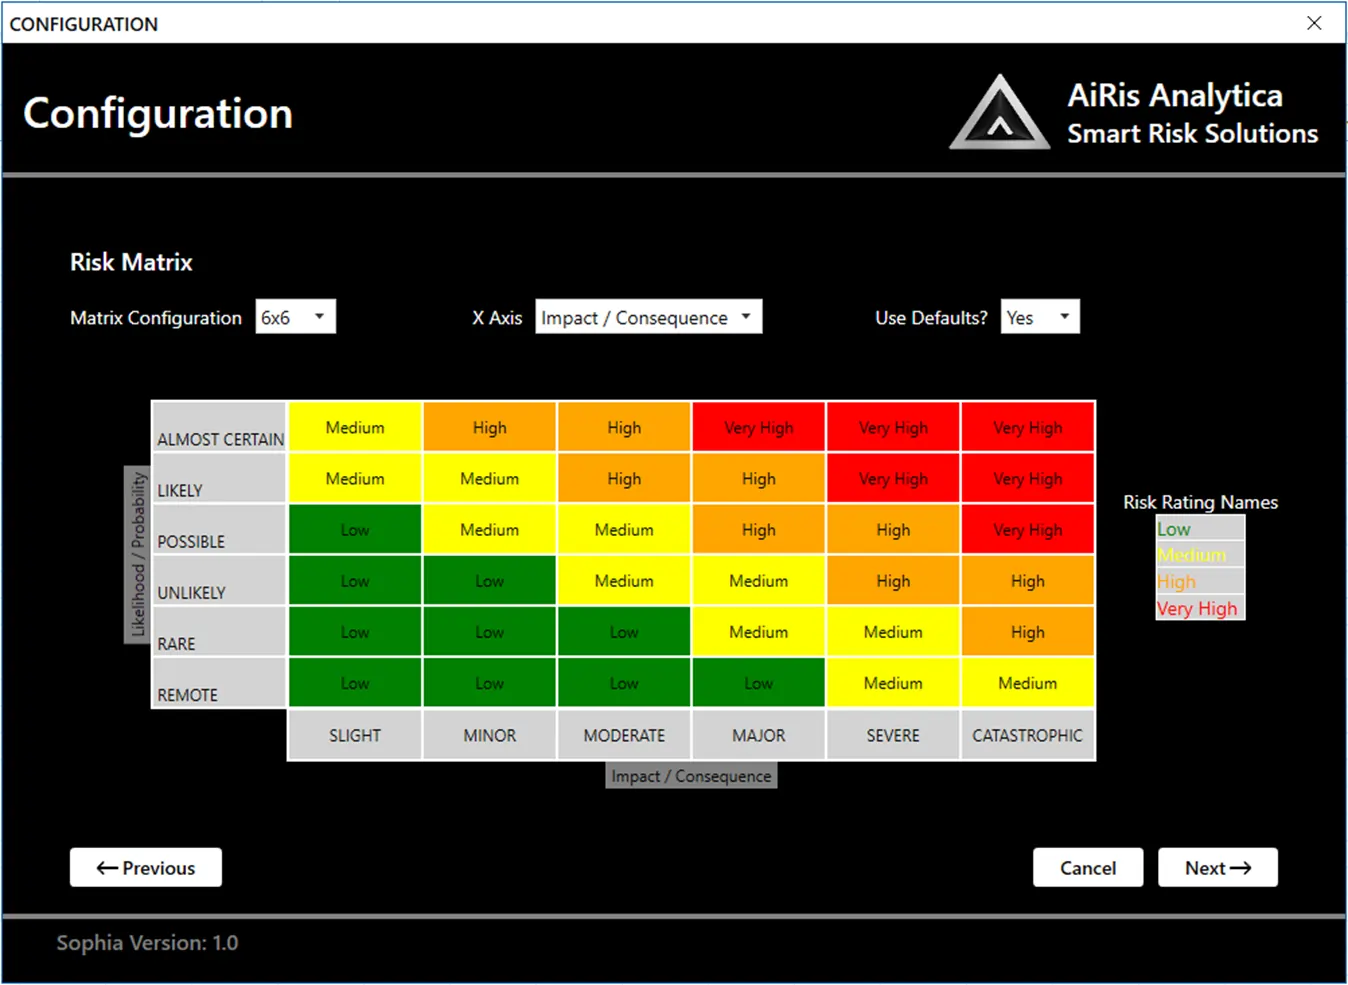Select the Rare / Moderate Low cell
Viewport: 1348px width, 985px height.
point(624,631)
